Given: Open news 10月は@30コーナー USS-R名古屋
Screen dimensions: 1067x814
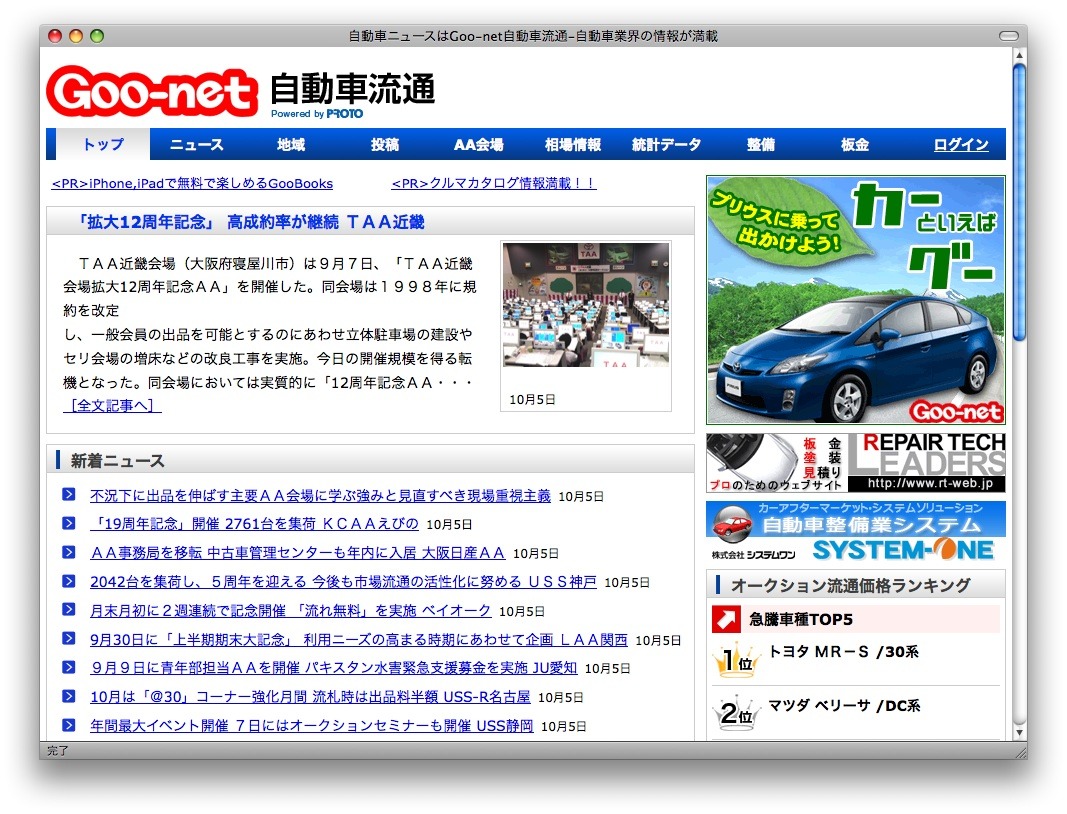Looking at the screenshot, I should tap(310, 697).
